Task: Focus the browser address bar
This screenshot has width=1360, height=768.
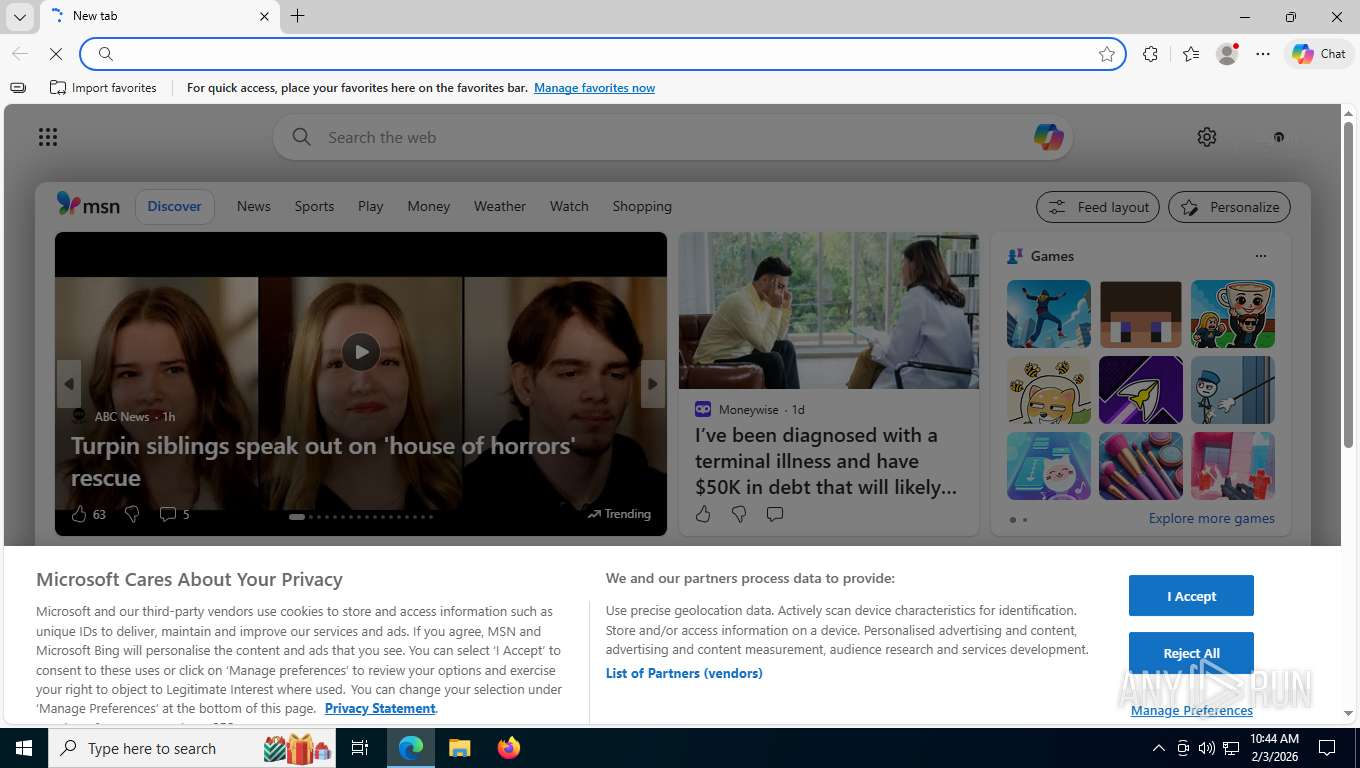Action: pos(602,54)
